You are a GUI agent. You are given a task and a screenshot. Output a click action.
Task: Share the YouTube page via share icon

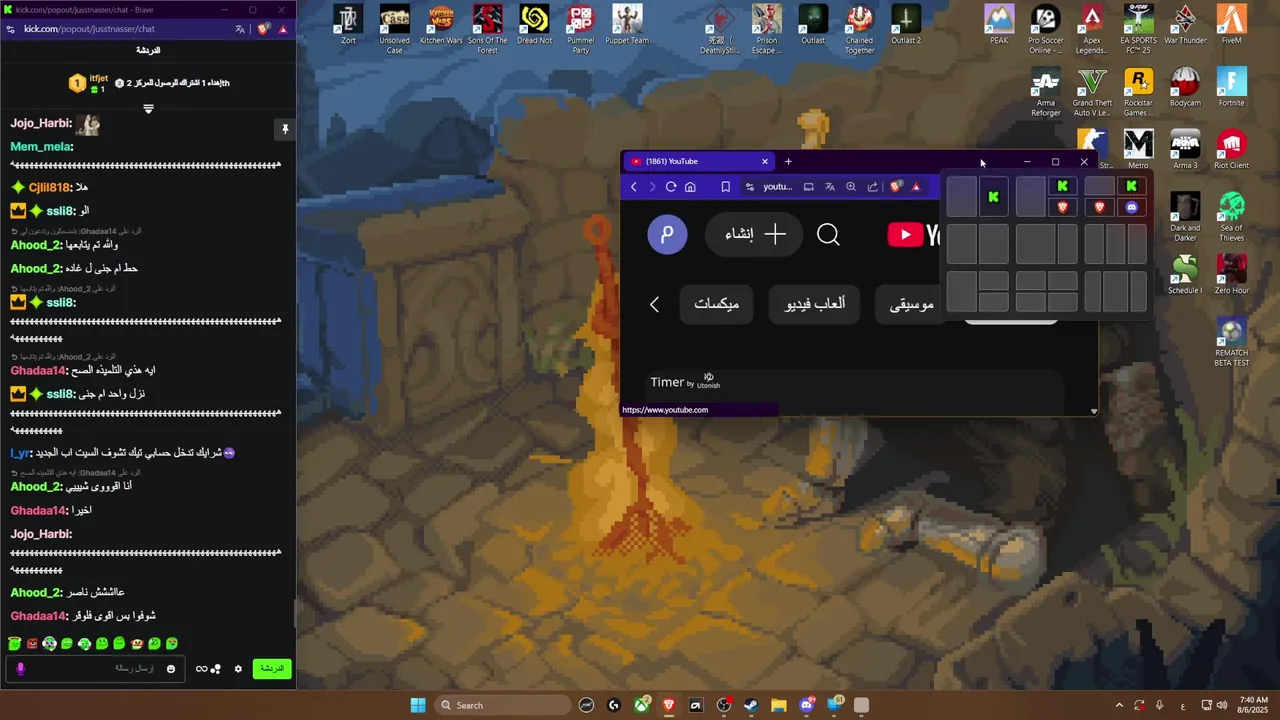click(x=873, y=187)
